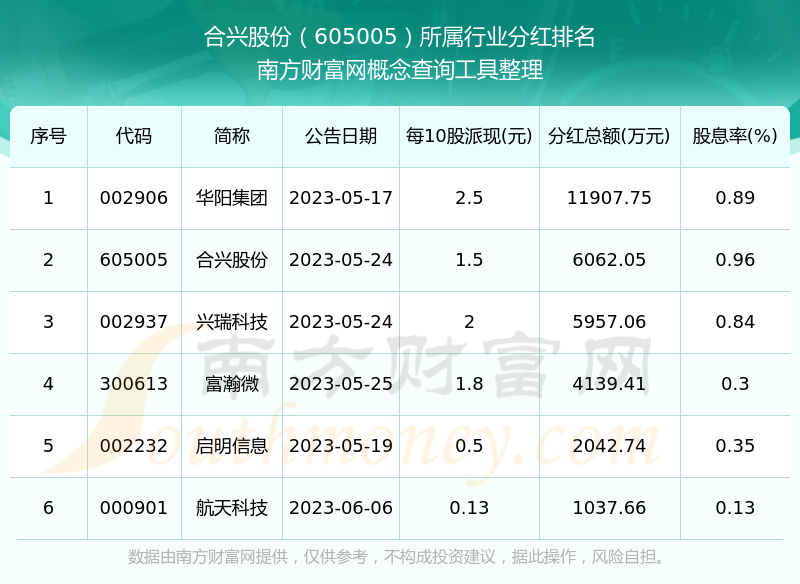Click the per-10-share value 2 for 兴瑞科技

pos(469,322)
